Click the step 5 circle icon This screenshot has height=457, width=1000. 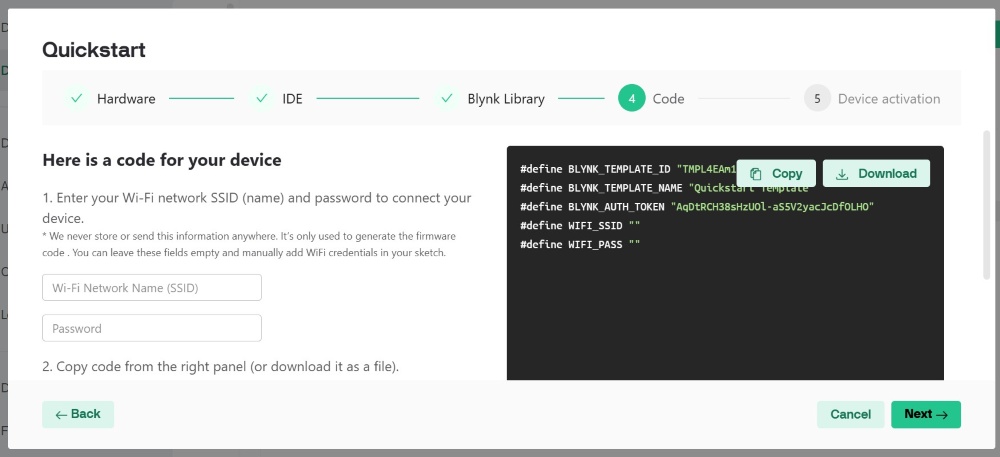[x=817, y=98]
